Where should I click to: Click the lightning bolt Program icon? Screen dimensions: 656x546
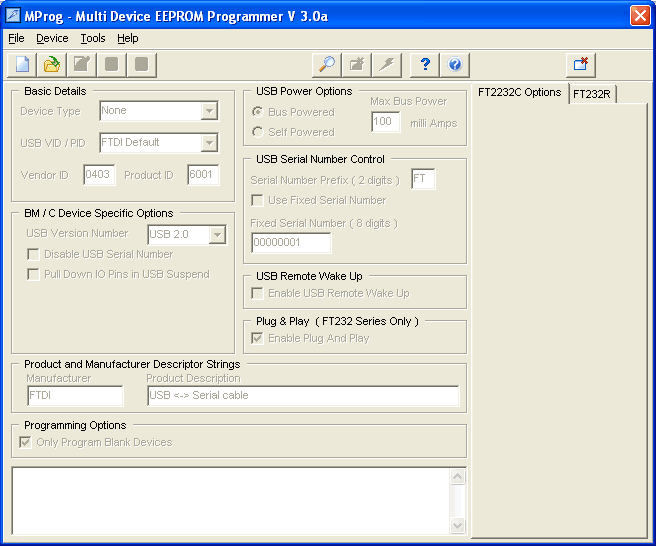tap(387, 65)
